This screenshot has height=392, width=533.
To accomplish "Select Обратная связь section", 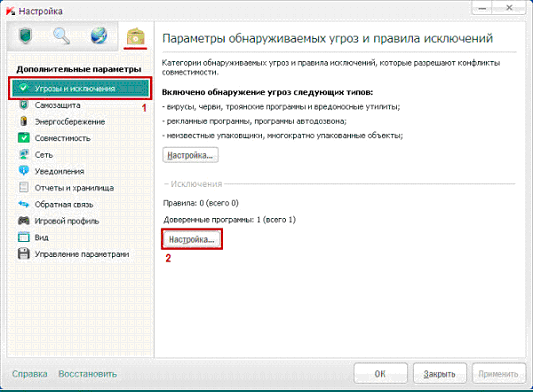I will (x=64, y=204).
